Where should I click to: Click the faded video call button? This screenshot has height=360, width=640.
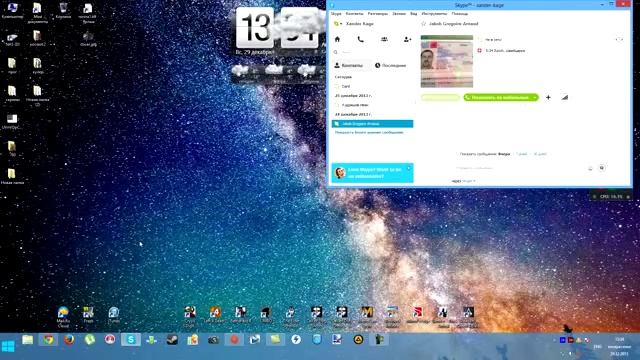tap(440, 98)
